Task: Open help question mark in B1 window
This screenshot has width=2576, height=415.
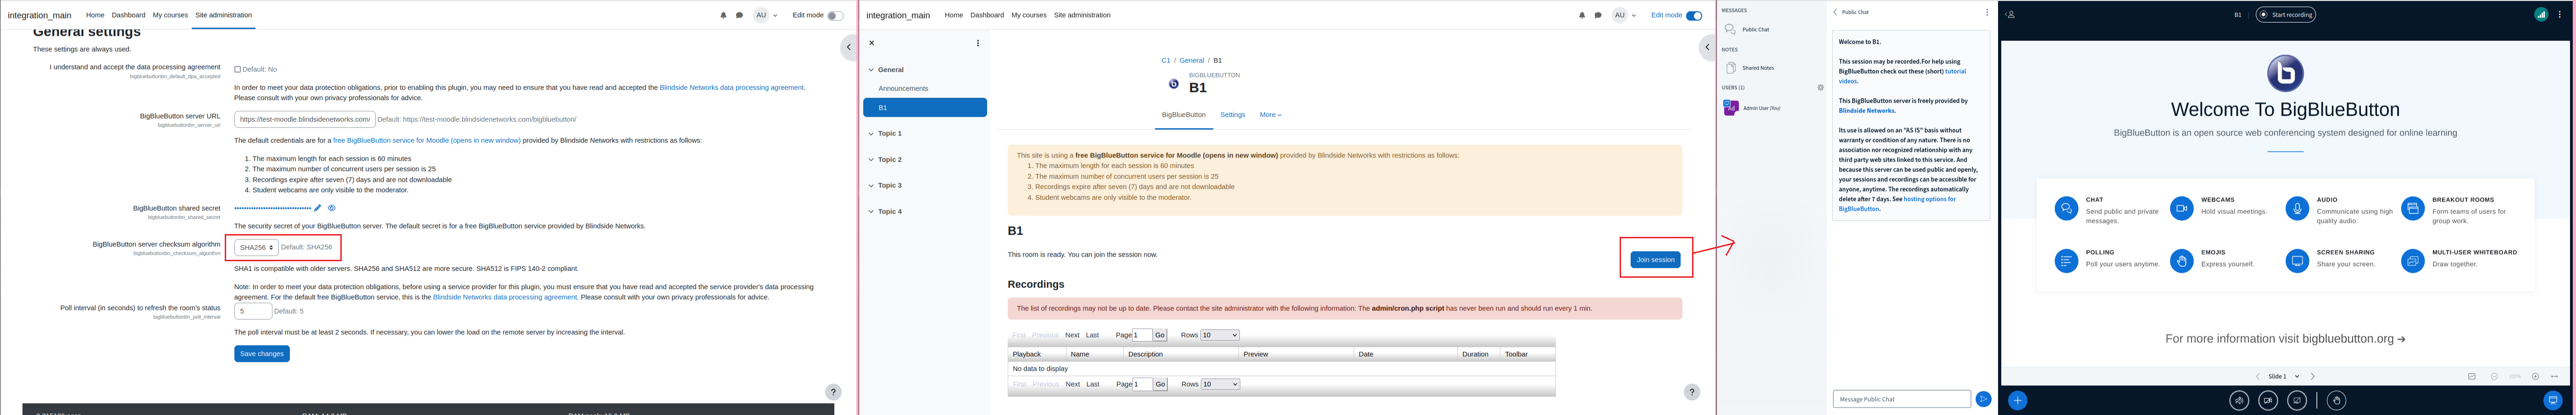Action: point(1692,392)
